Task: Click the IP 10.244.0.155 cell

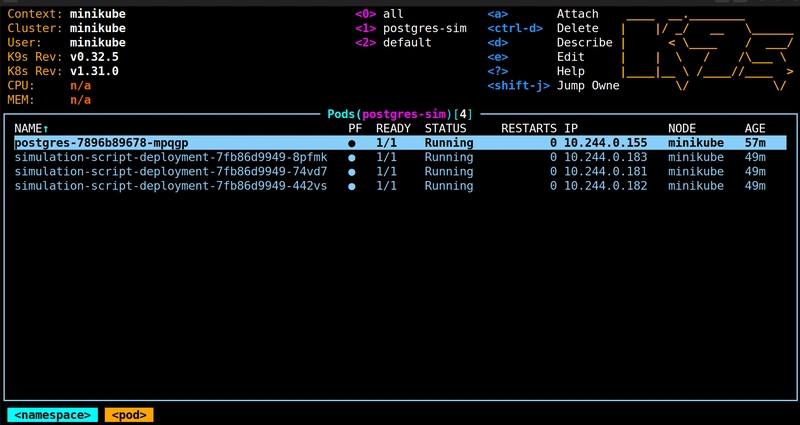Action: tap(606, 143)
